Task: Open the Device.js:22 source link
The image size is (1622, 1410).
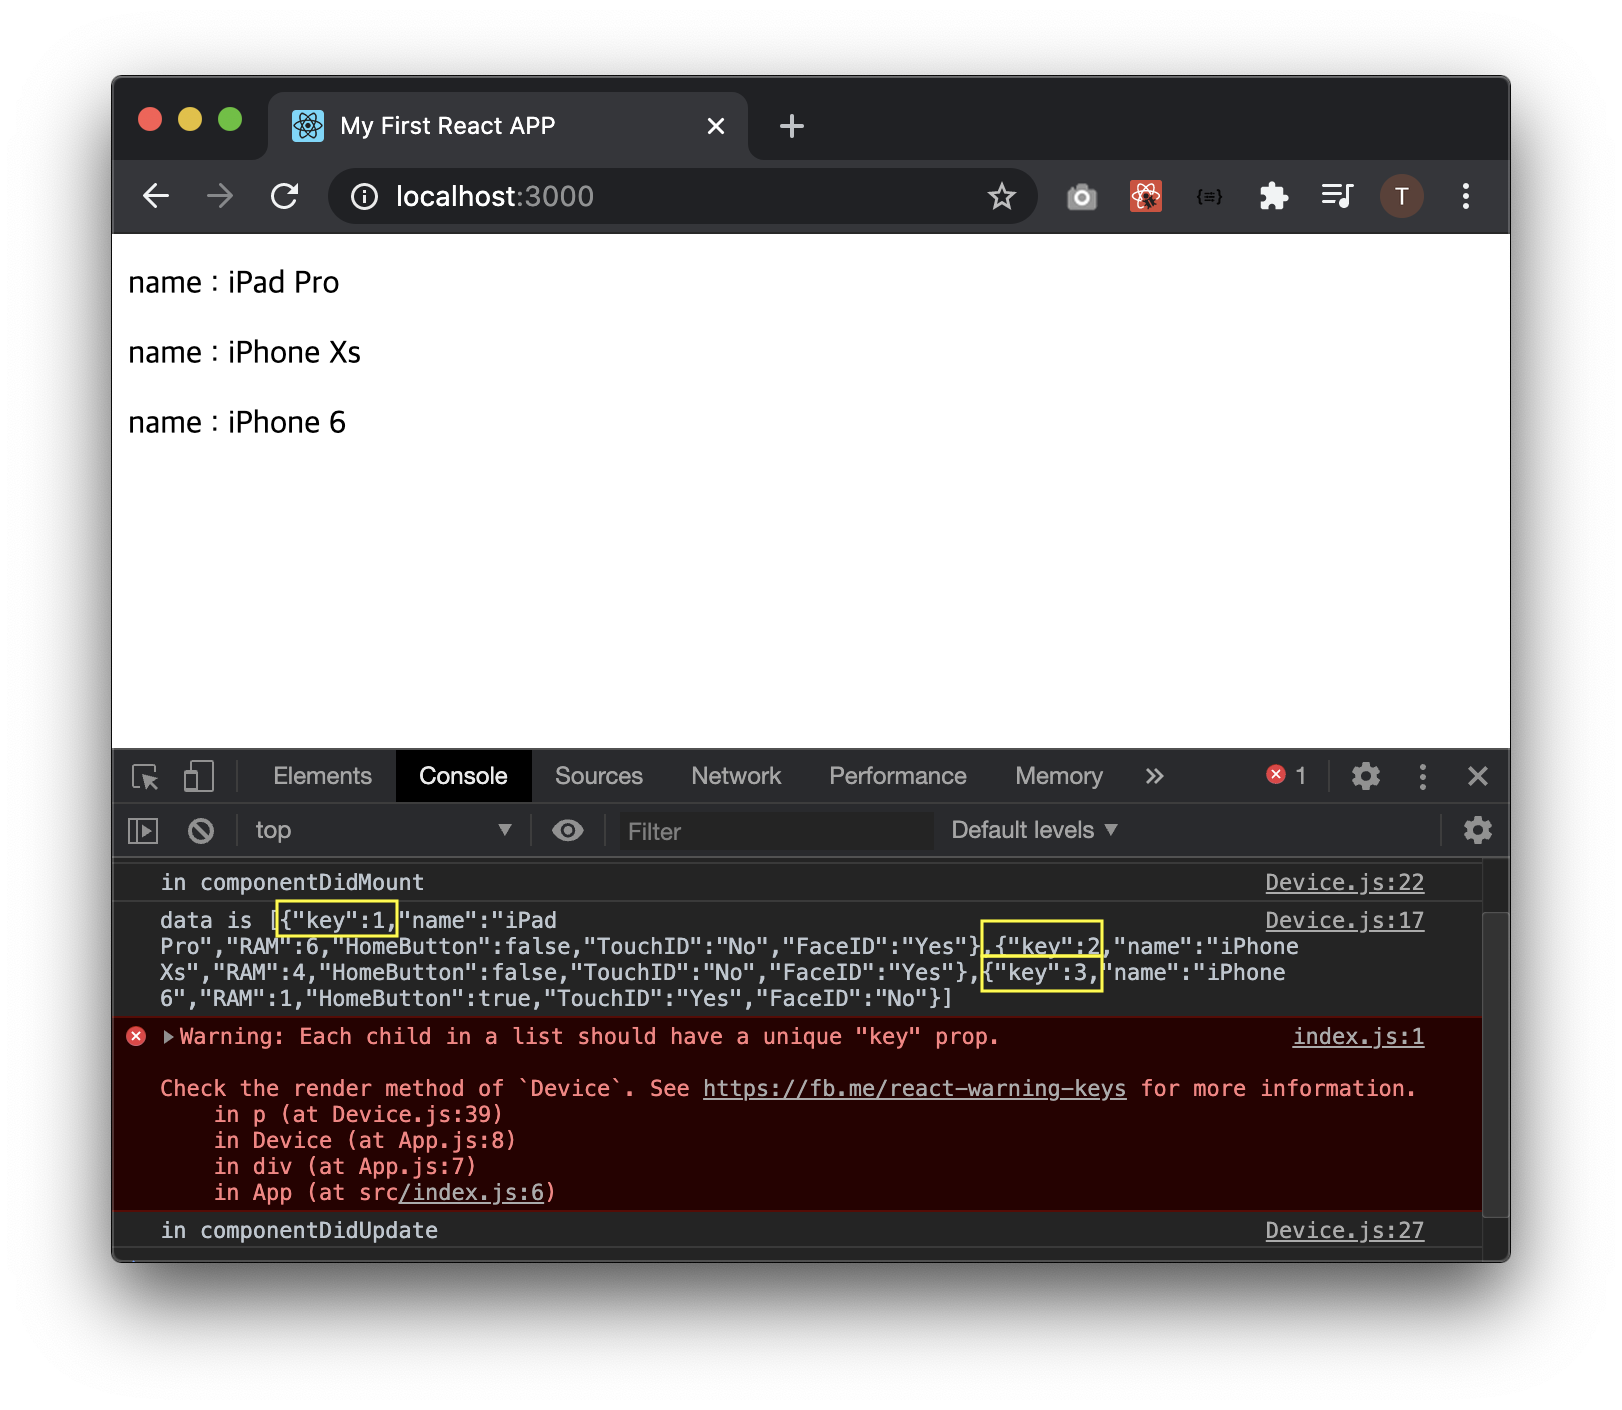Action: (x=1344, y=883)
